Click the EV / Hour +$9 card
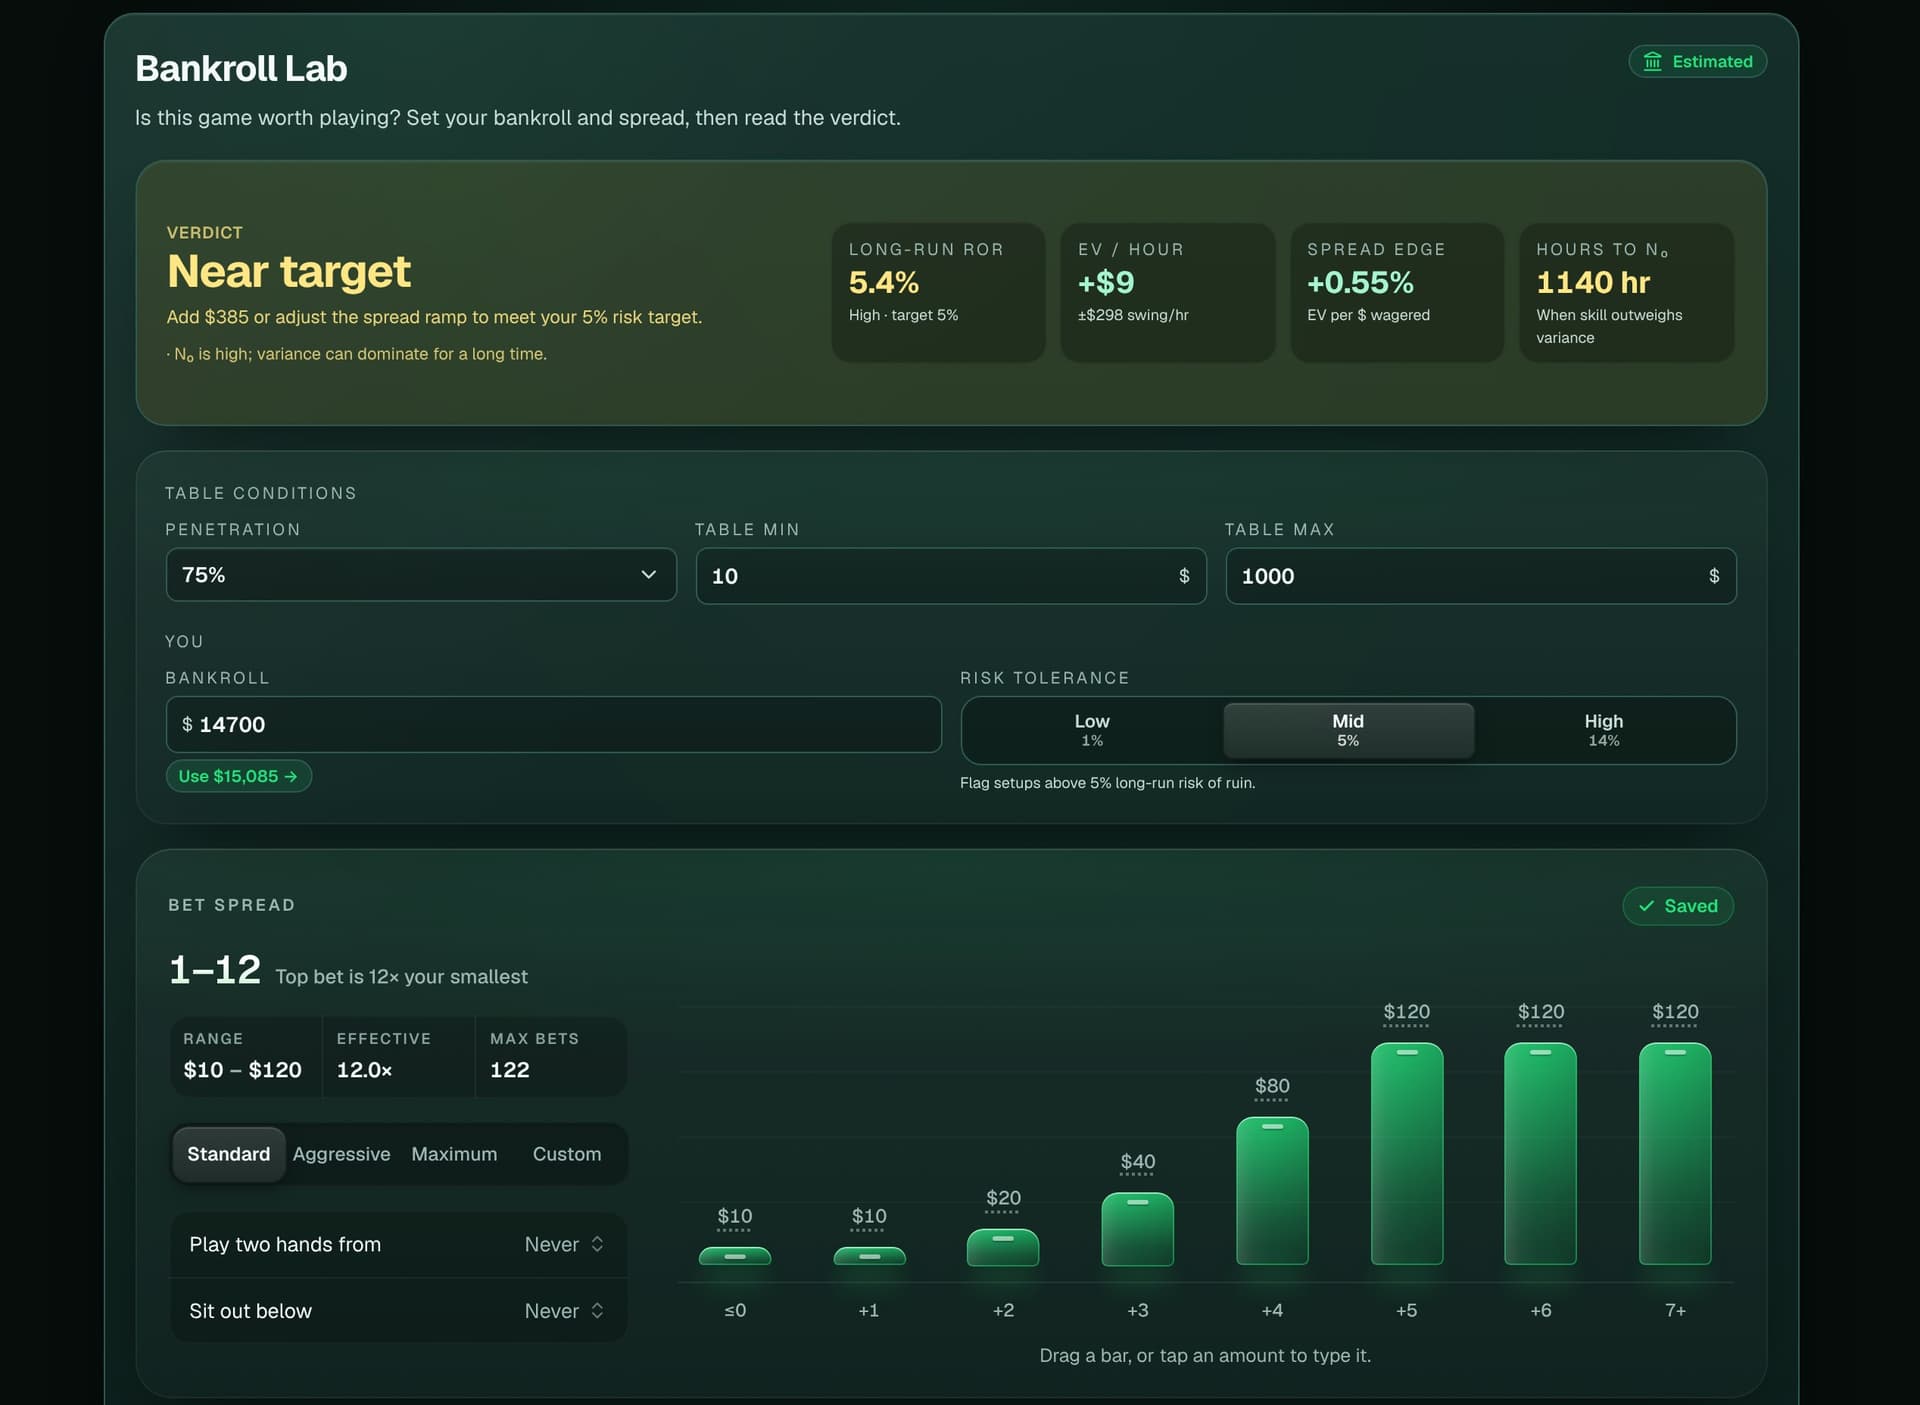The image size is (1920, 1405). (1167, 292)
